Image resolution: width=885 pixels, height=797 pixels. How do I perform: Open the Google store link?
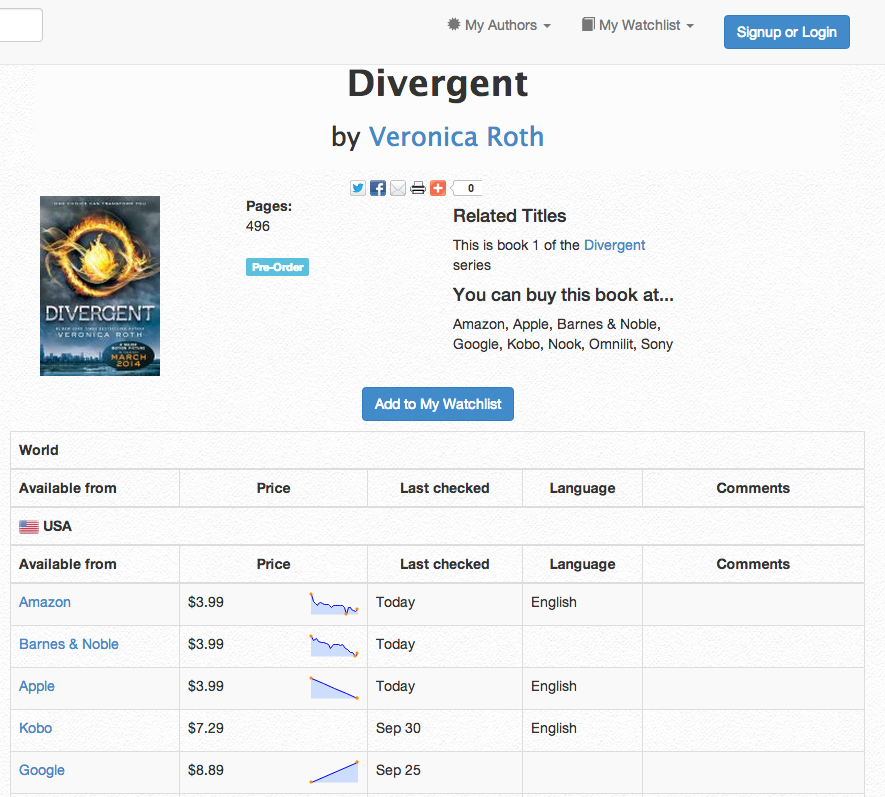click(x=42, y=770)
